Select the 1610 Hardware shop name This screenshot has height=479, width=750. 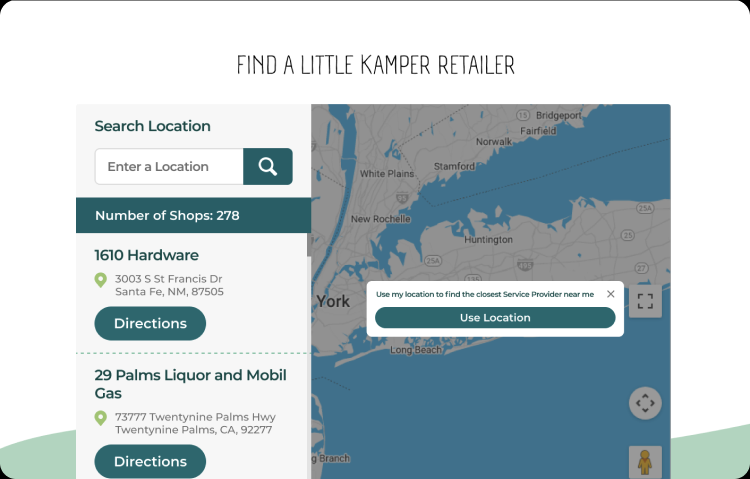146,255
